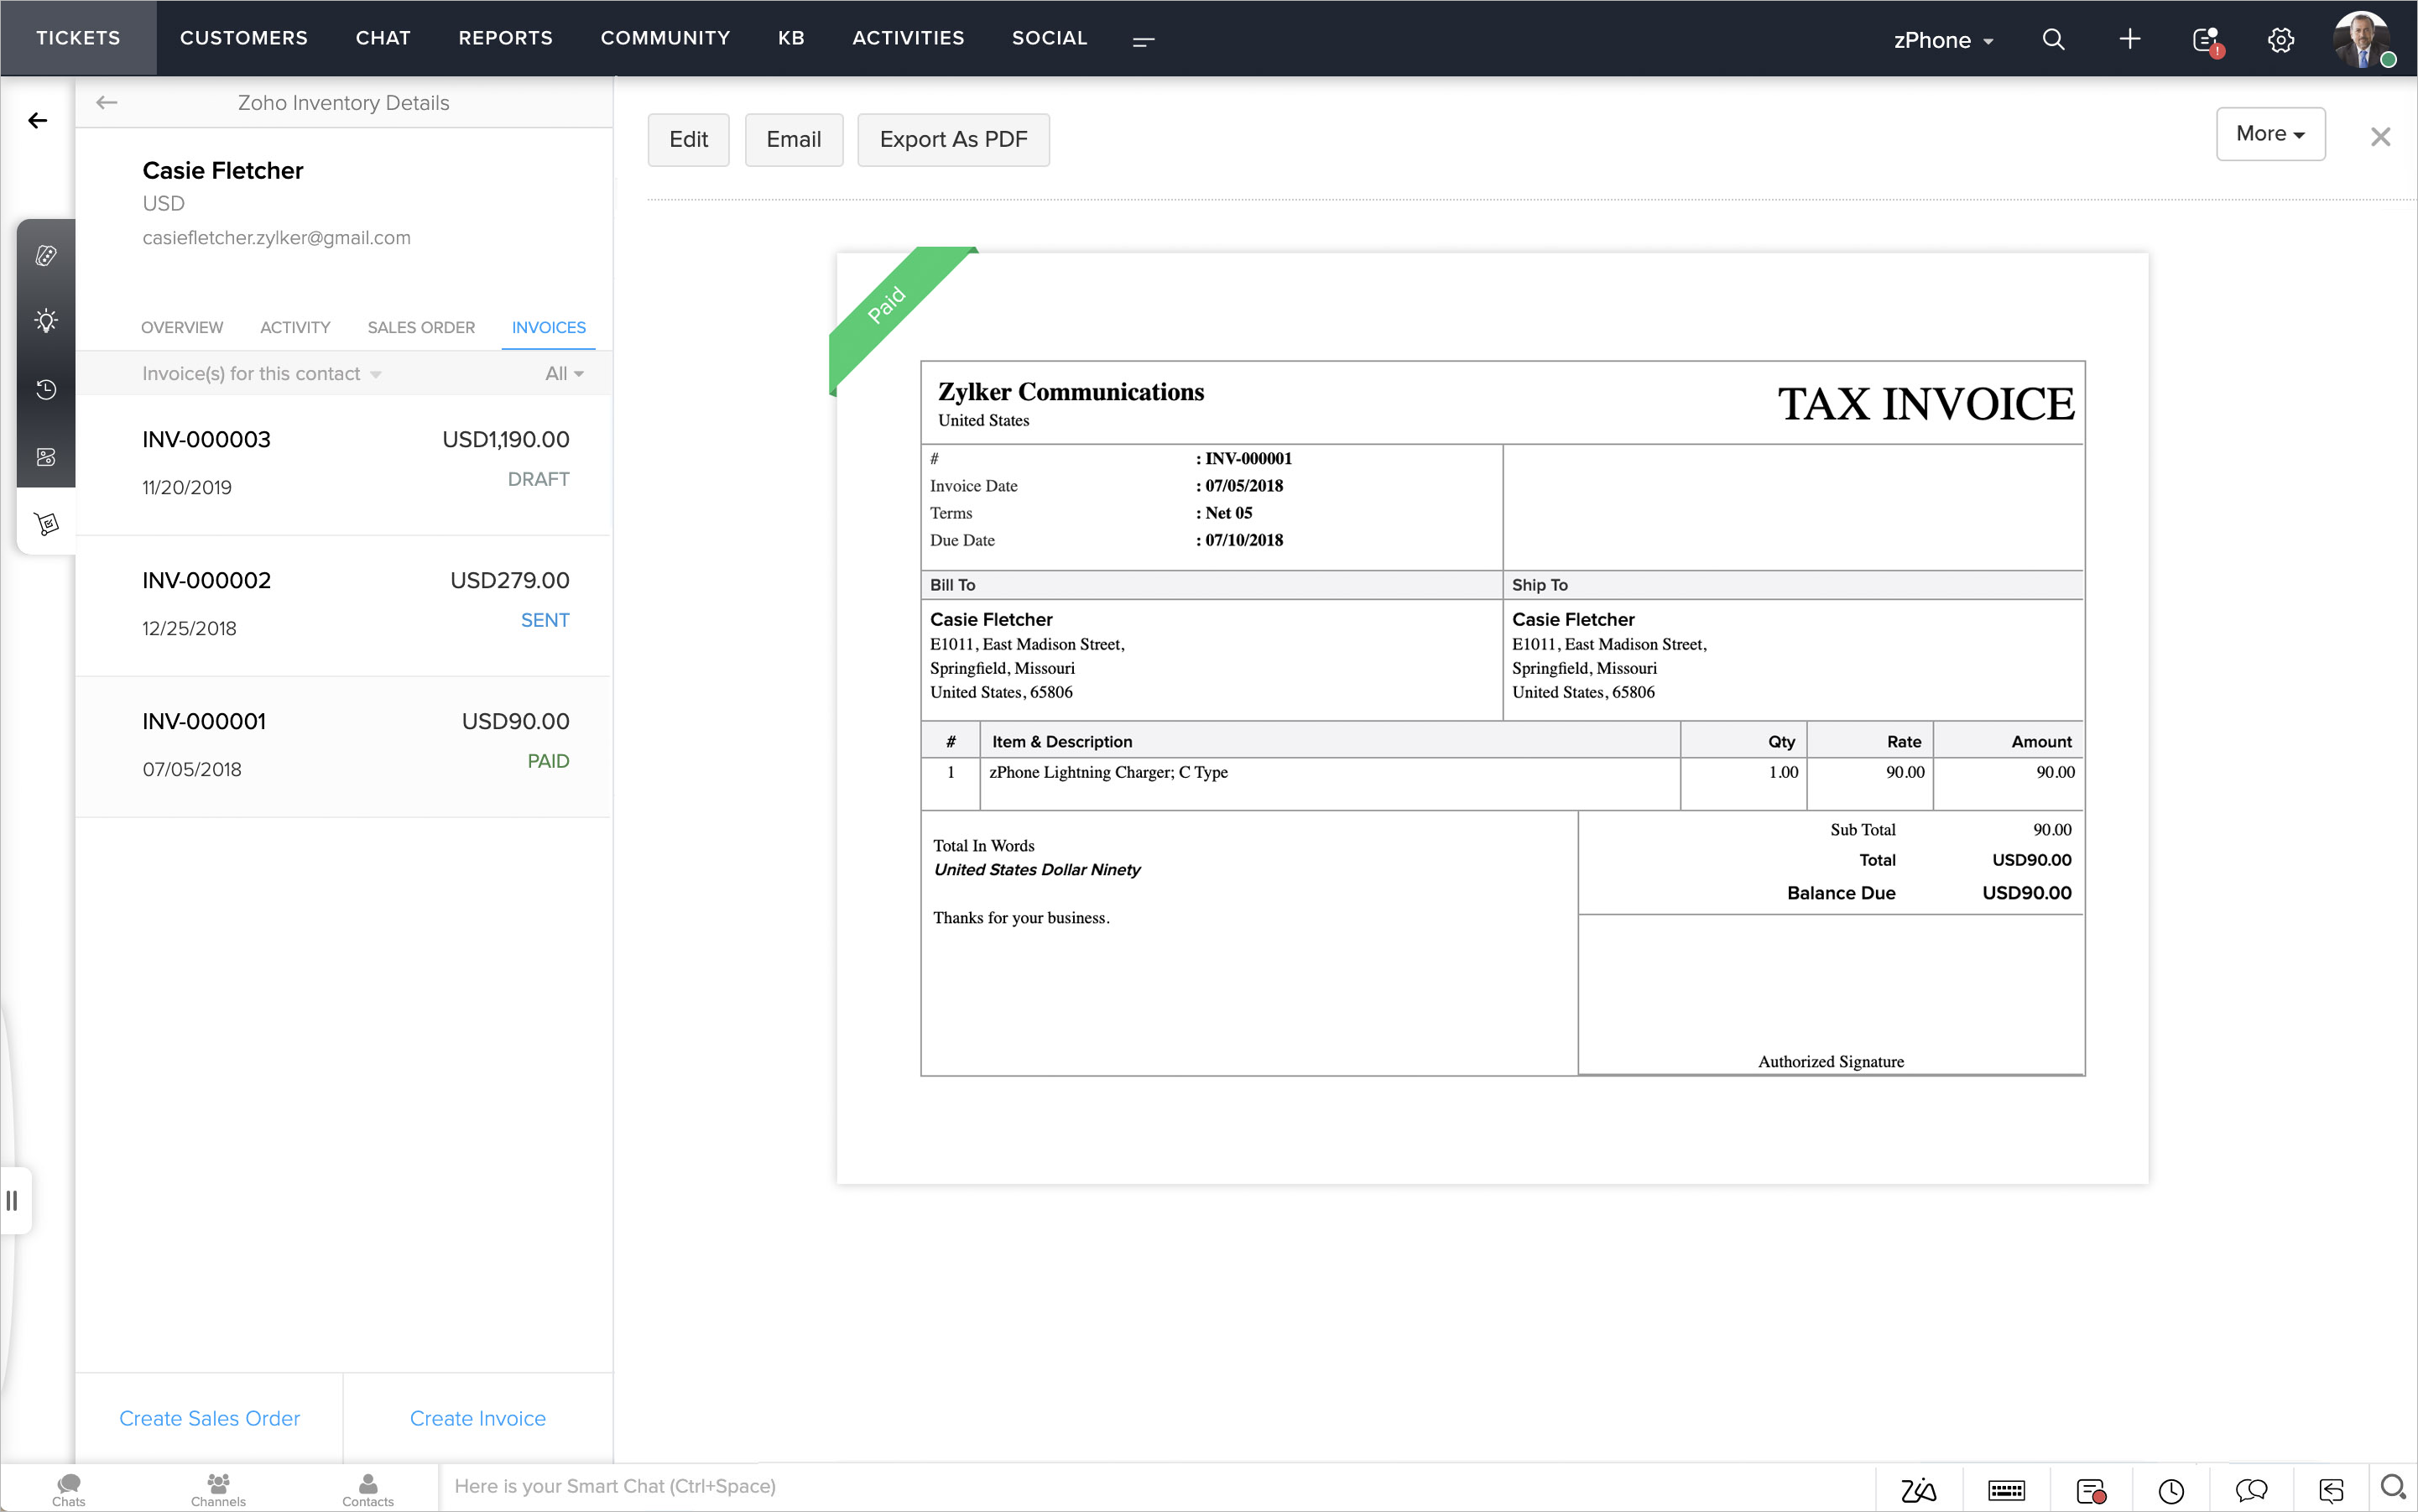Open the setup gear icon
The image size is (2418, 1512).
[x=2280, y=40]
